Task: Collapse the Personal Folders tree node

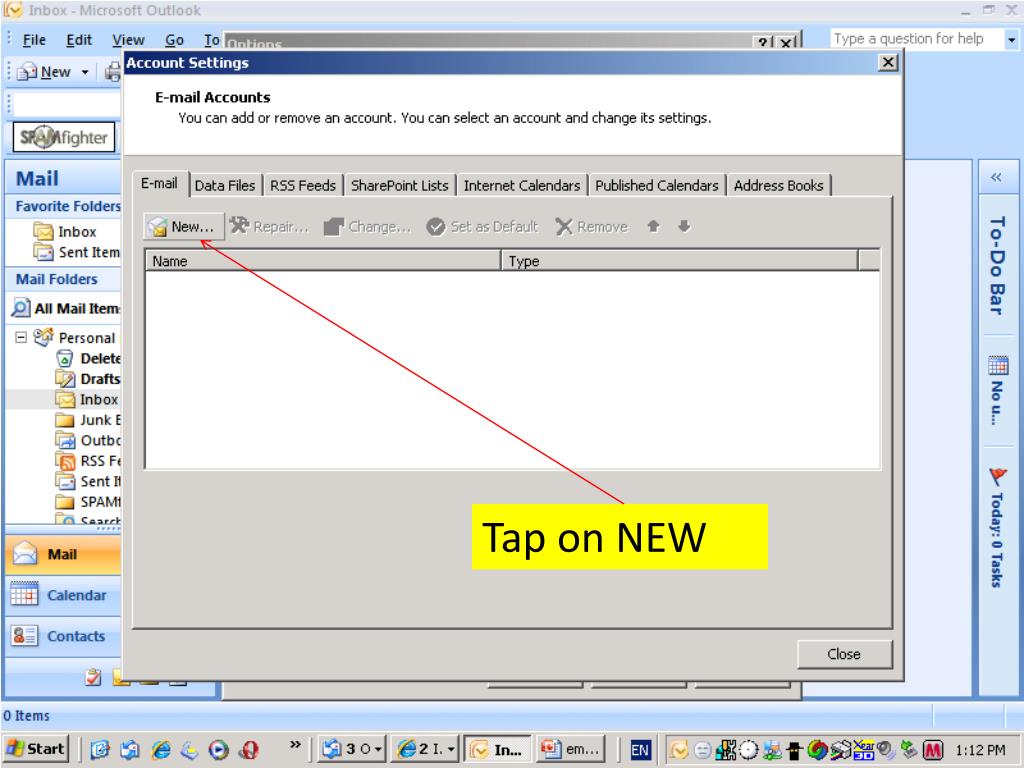Action: click(21, 337)
